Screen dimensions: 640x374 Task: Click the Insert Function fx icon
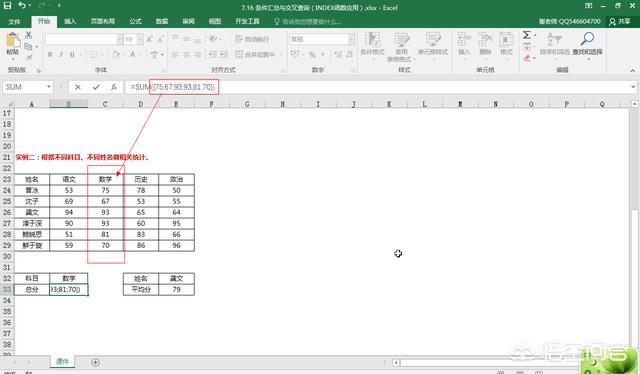click(x=114, y=87)
